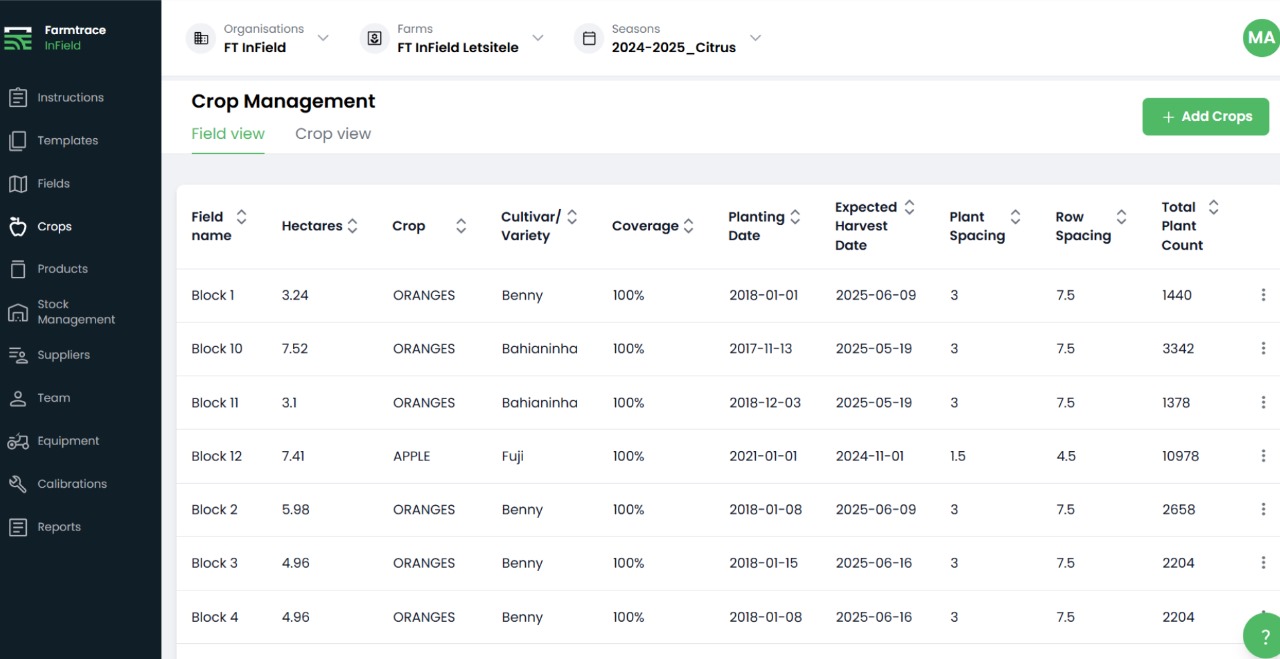1280x659 pixels.
Task: Select FT InField Letsitele farm label
Action: [458, 47]
